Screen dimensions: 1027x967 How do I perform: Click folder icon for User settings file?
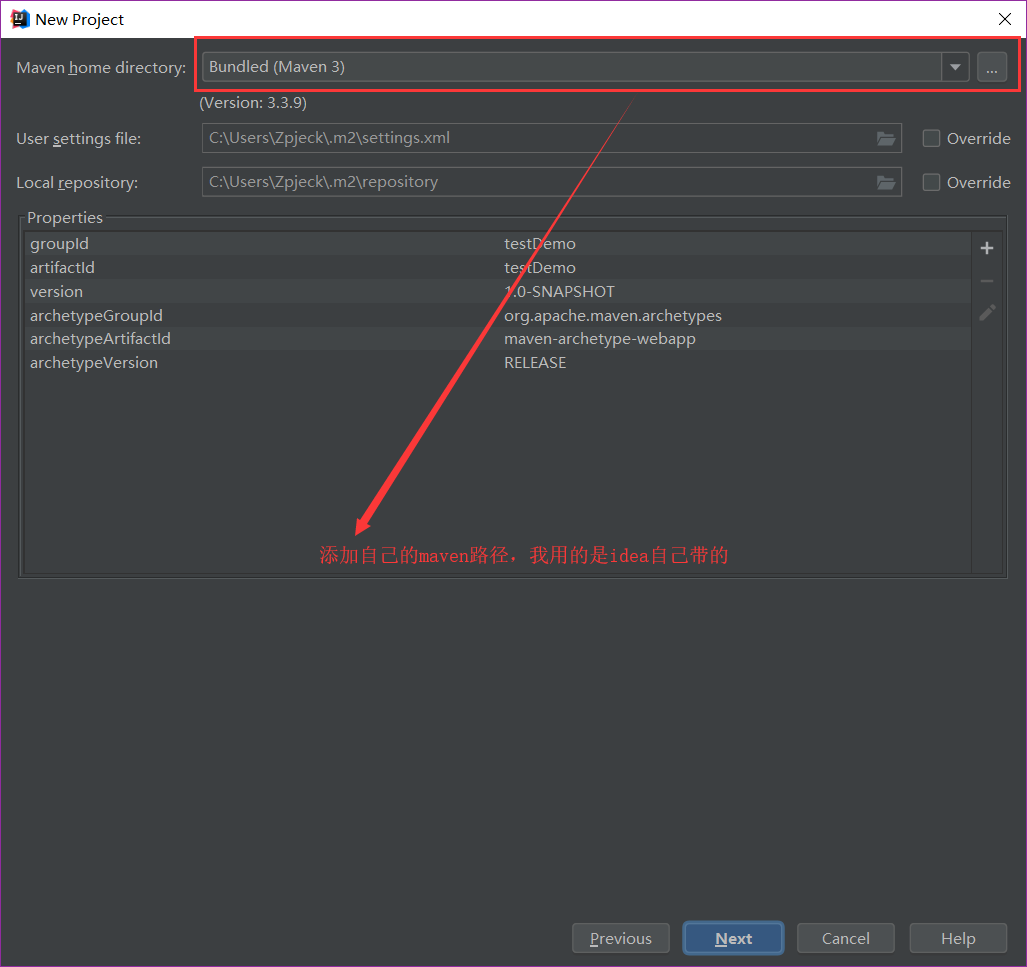pyautogui.click(x=886, y=138)
